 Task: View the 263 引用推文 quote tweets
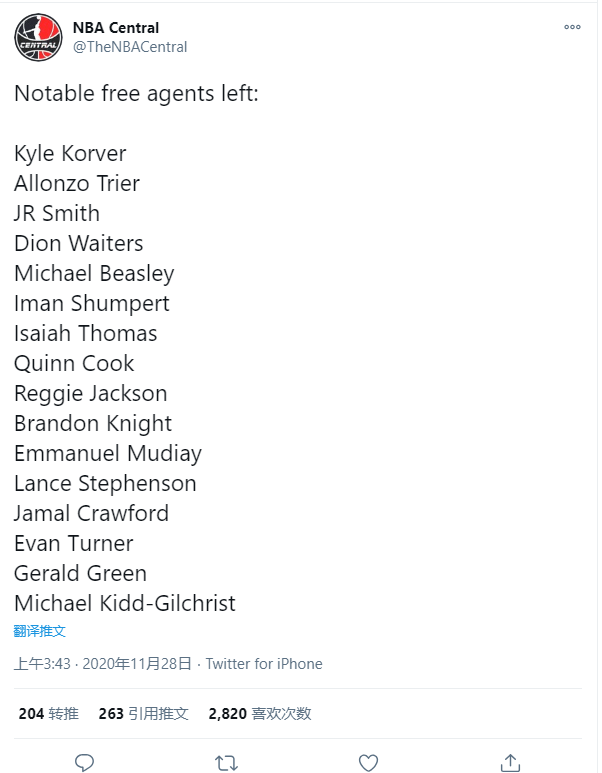pos(143,713)
